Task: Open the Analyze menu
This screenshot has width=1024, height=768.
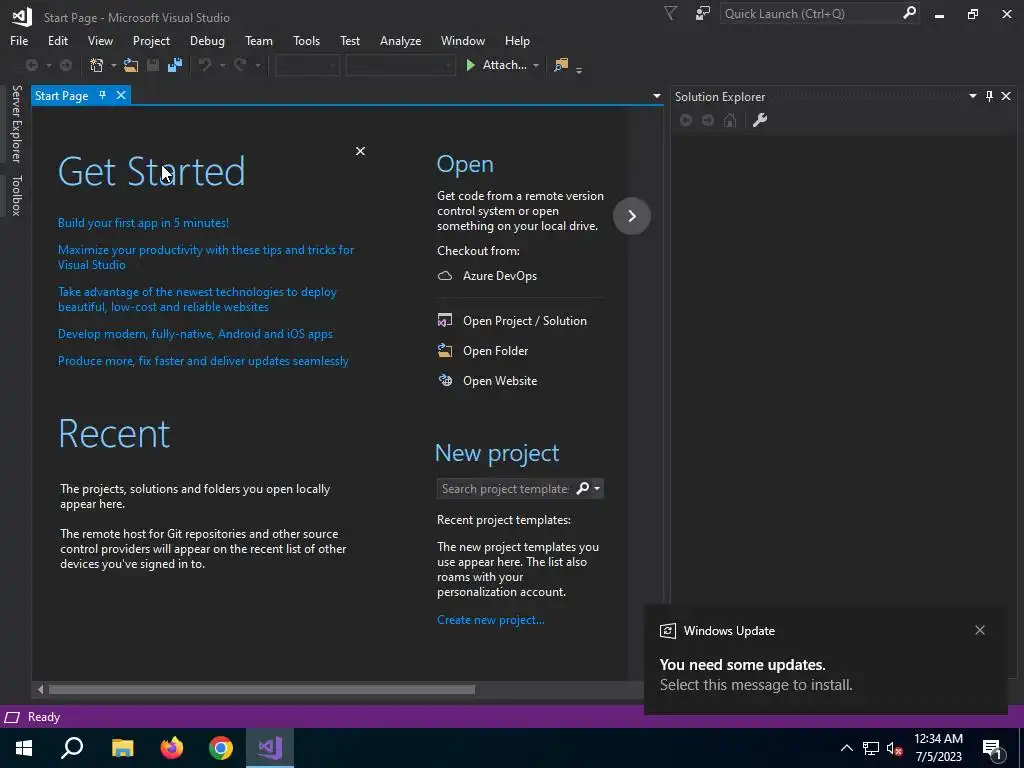Action: pos(400,40)
